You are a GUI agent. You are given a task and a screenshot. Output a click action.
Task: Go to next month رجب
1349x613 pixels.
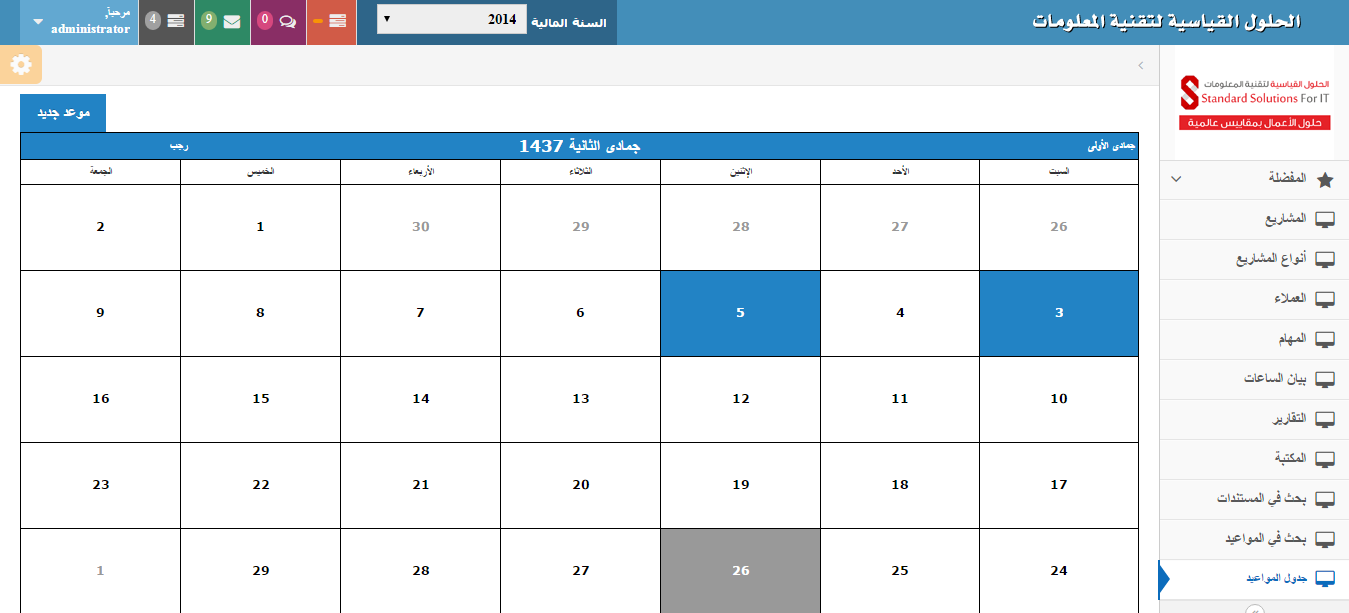point(179,146)
